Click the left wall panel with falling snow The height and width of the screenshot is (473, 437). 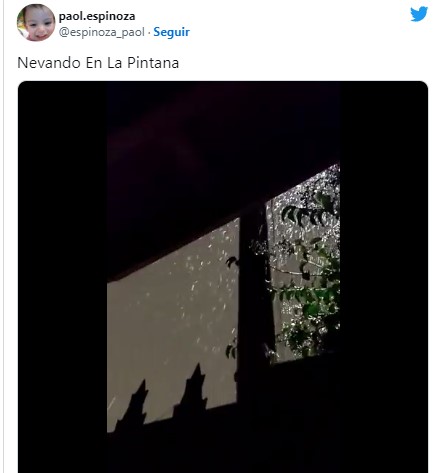pyautogui.click(x=173, y=317)
